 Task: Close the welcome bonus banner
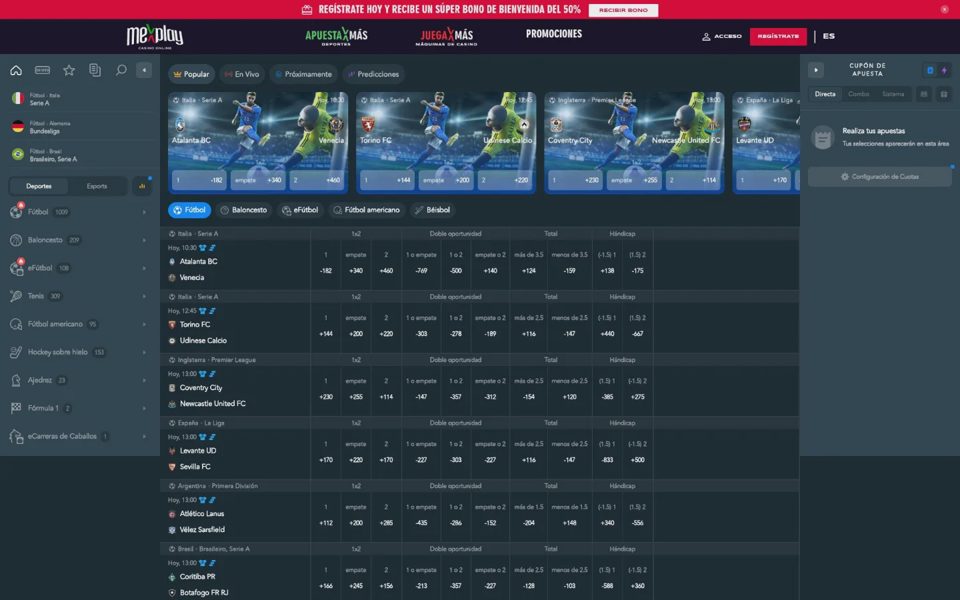click(944, 9)
